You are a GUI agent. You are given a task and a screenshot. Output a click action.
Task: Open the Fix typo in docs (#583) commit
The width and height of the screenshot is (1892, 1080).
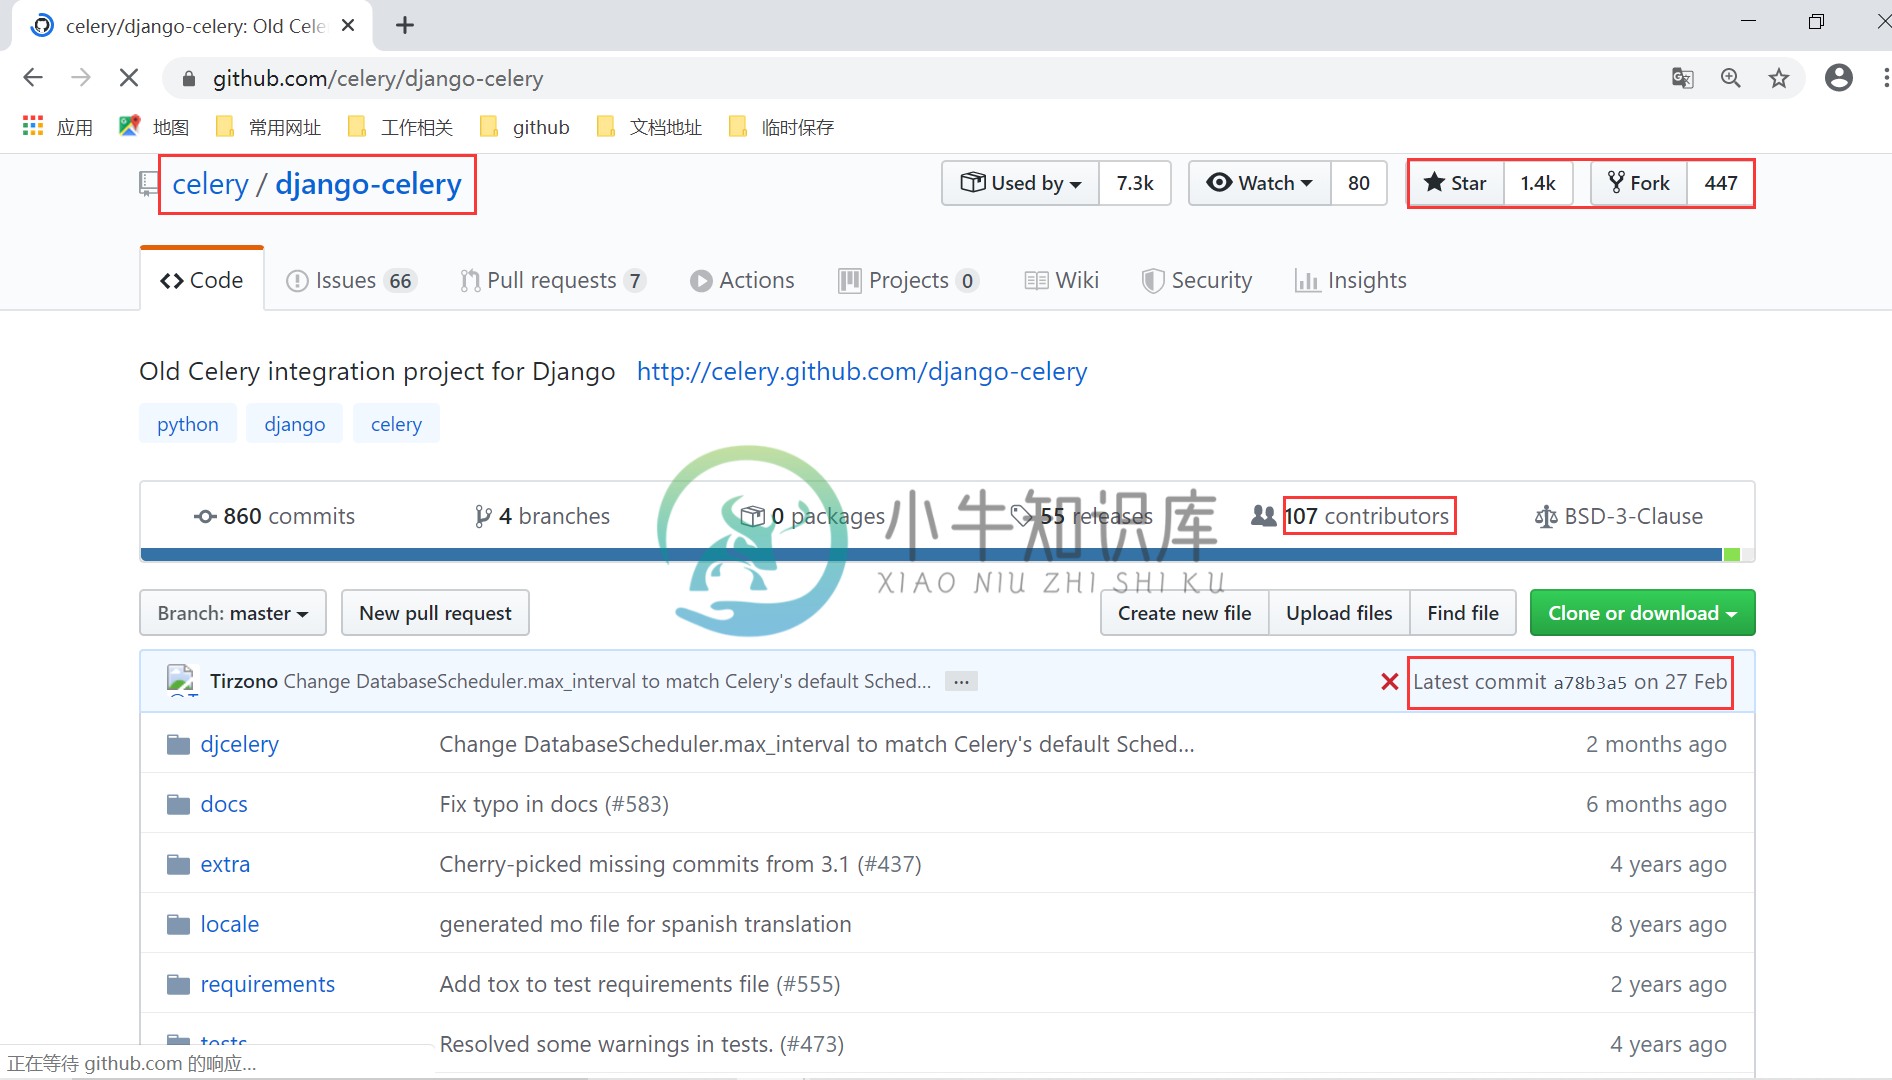point(554,804)
